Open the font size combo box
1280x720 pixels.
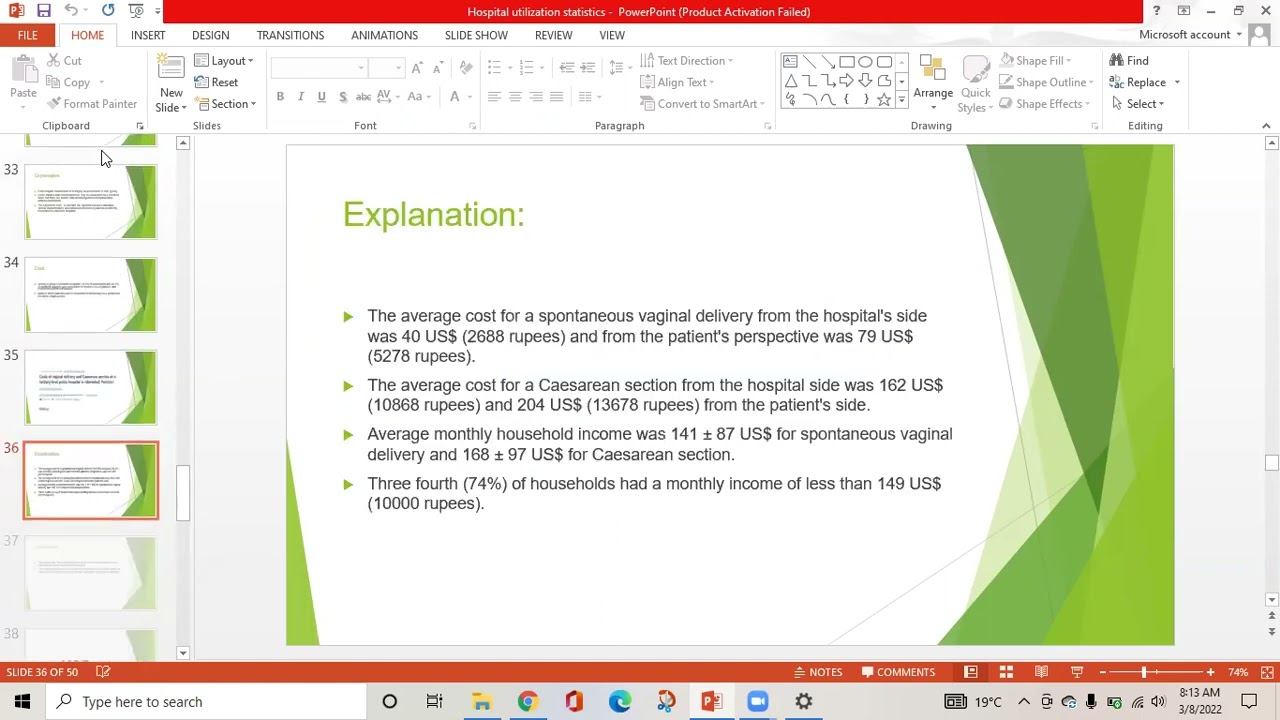386,68
